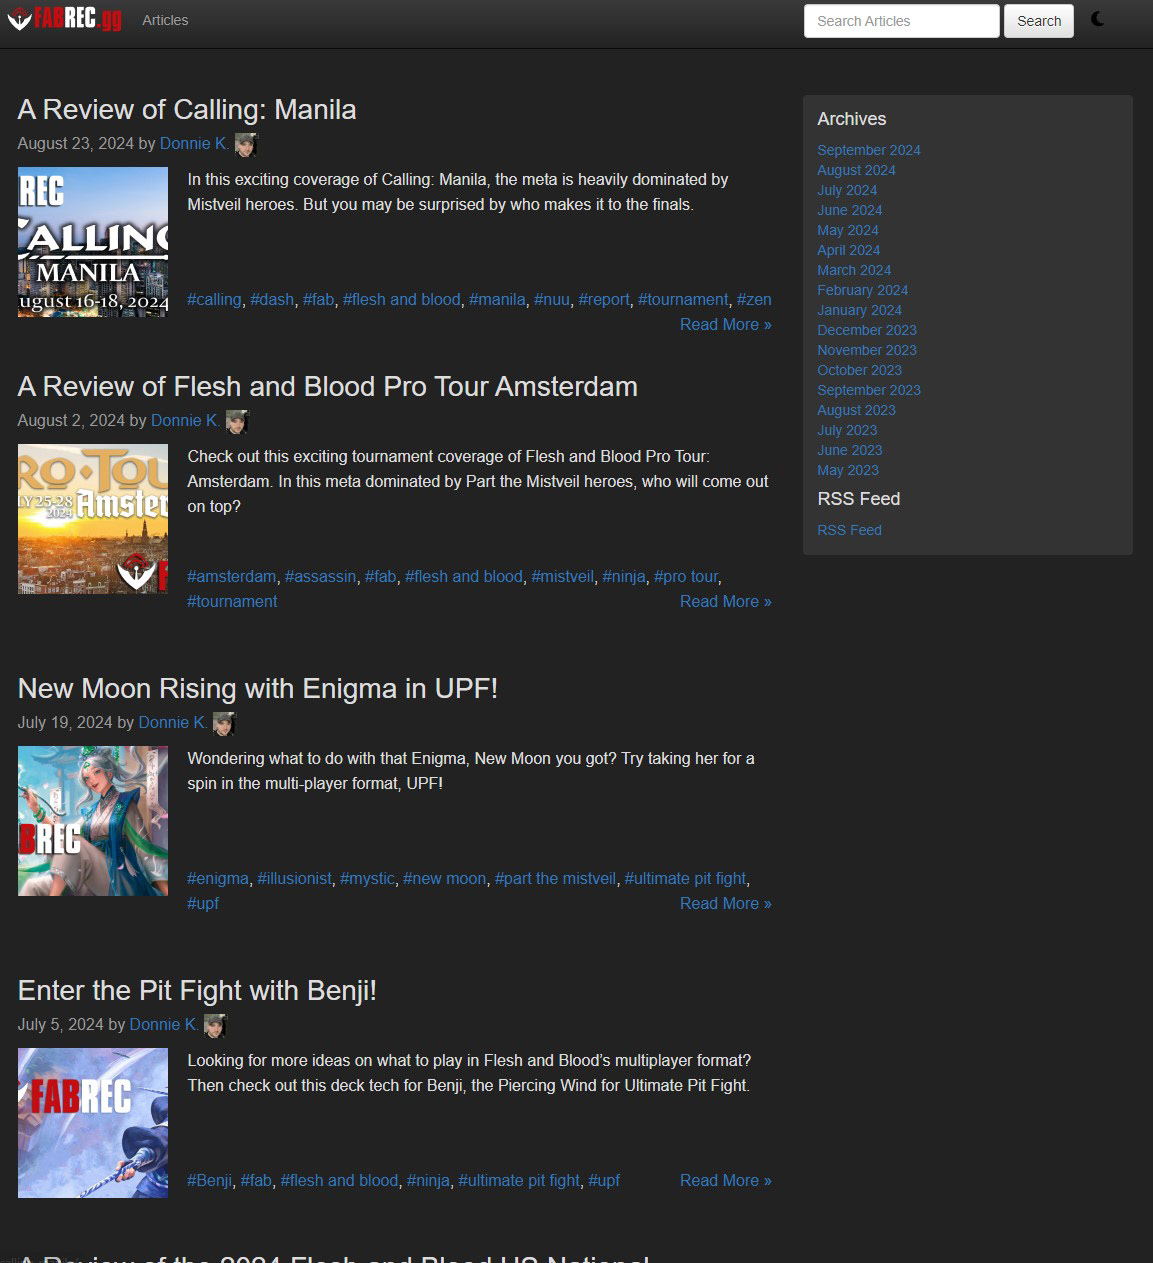Open the Benji FABREC thumbnail

(x=93, y=1123)
